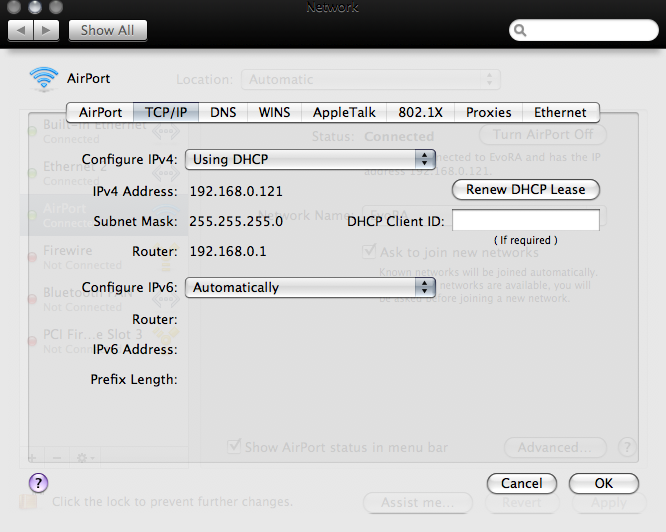Open the Configure IPv6 dropdown
This screenshot has height=532, width=666.
[310, 288]
